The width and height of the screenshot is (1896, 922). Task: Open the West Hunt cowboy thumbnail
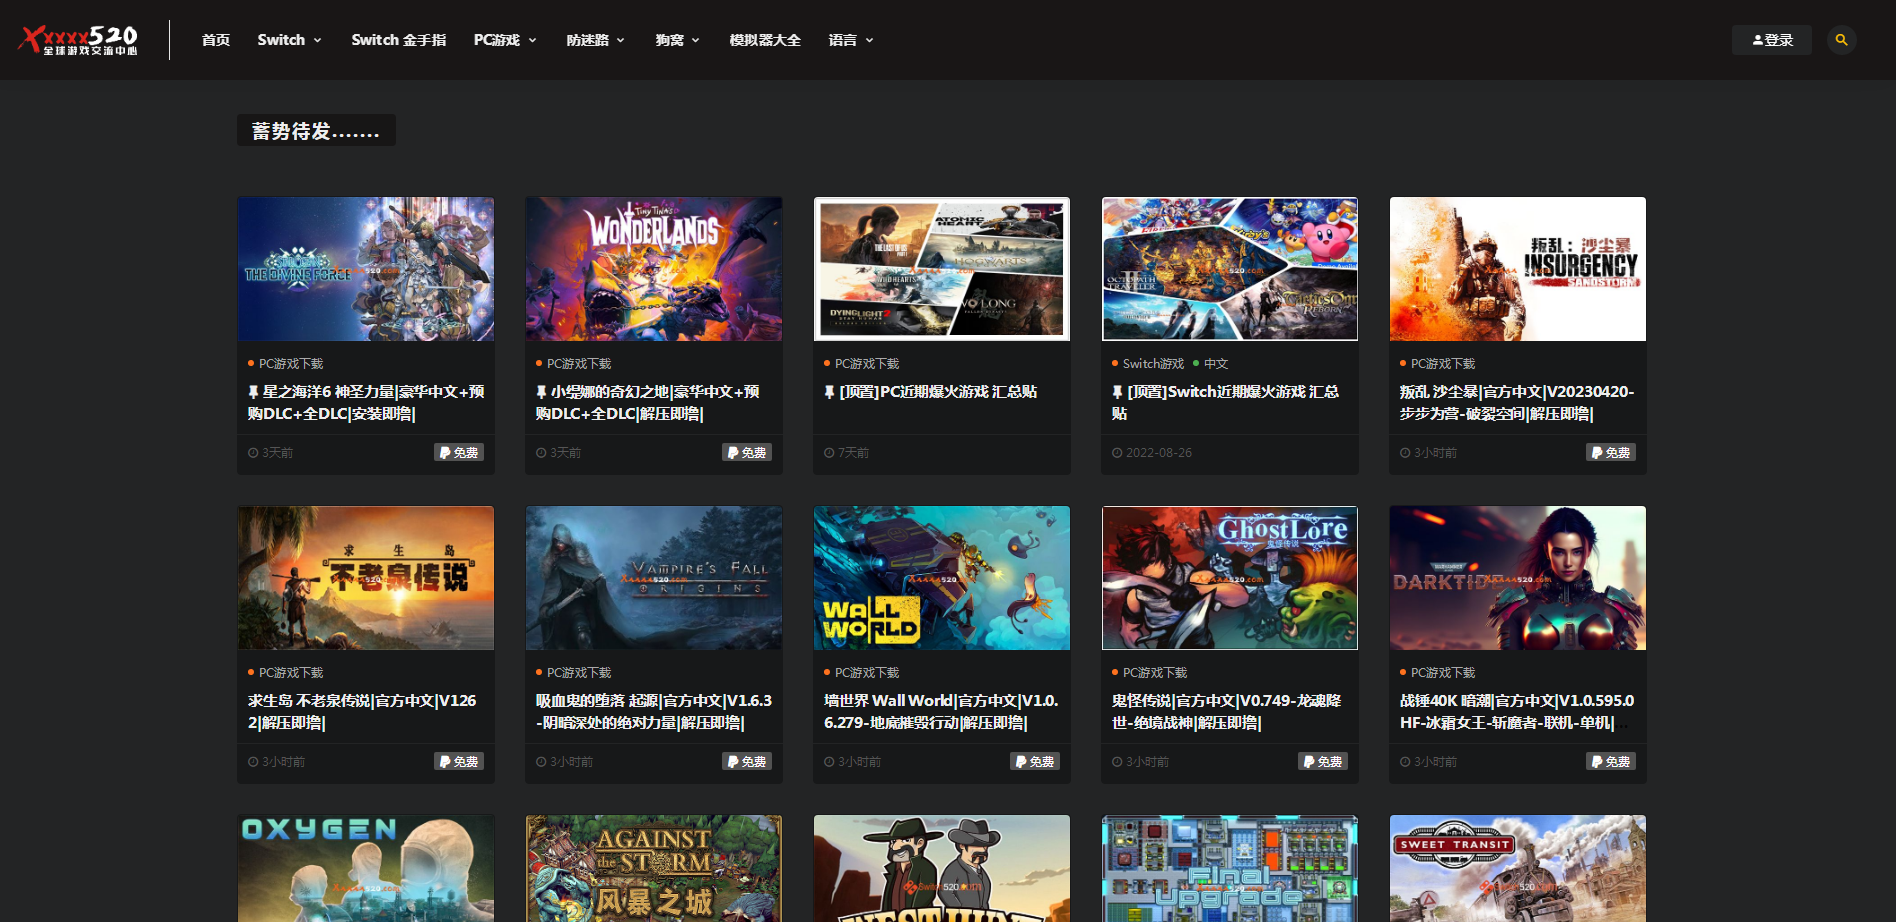(x=942, y=868)
